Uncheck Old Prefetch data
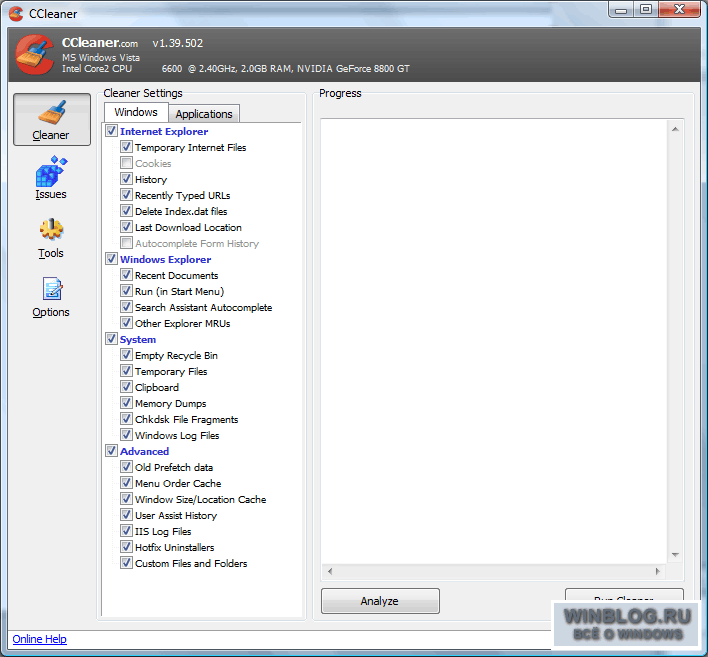The image size is (708, 657). [126, 467]
